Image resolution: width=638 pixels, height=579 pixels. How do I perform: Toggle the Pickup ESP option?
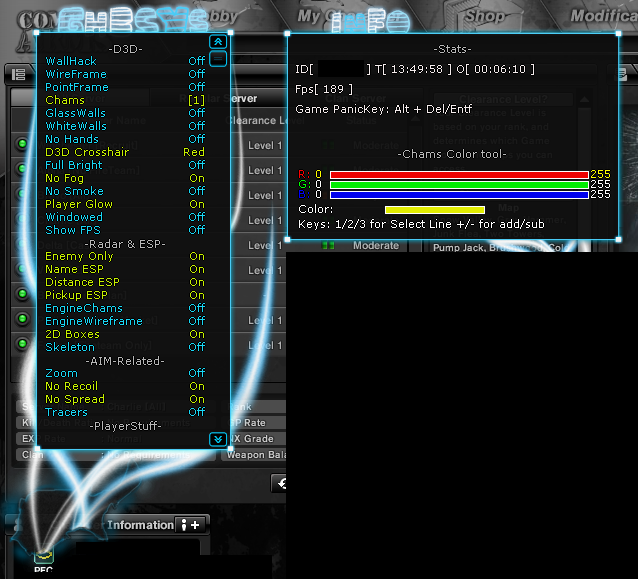pyautogui.click(x=125, y=295)
